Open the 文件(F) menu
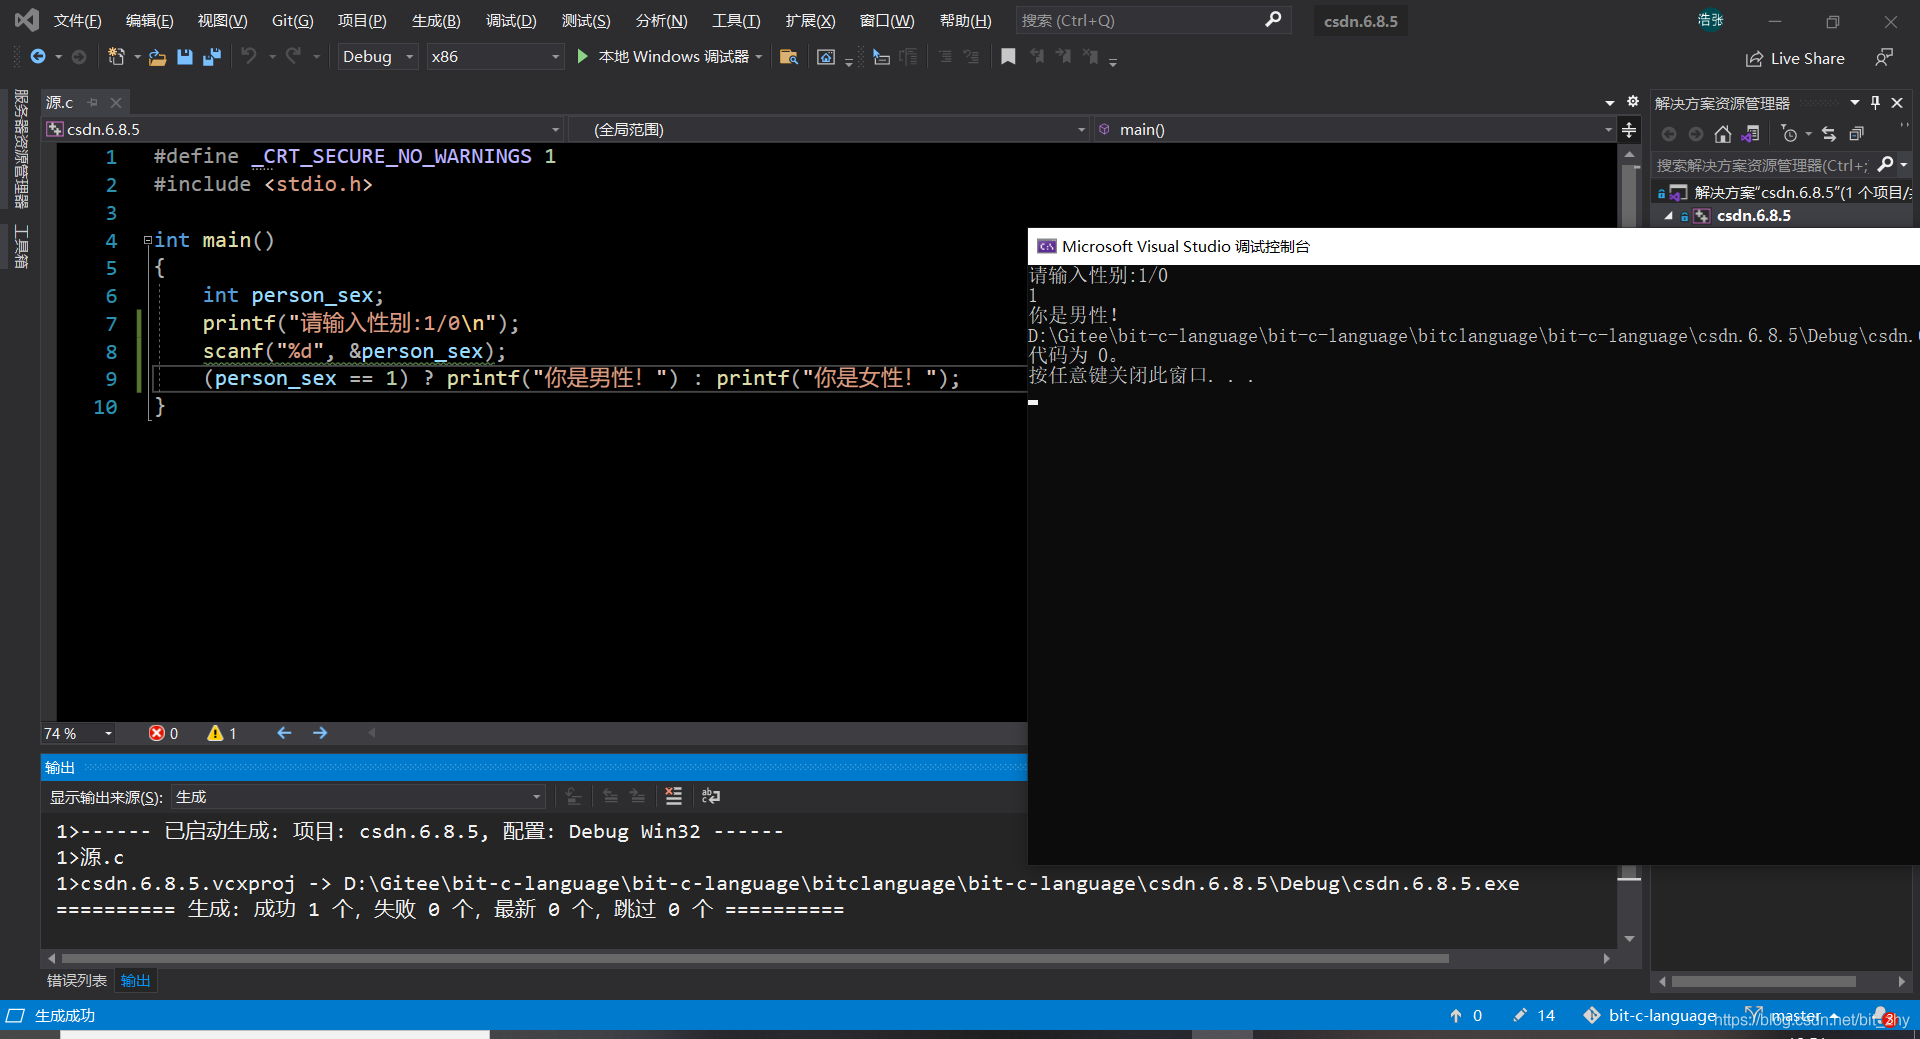Viewport: 1920px width, 1039px height. (78, 21)
